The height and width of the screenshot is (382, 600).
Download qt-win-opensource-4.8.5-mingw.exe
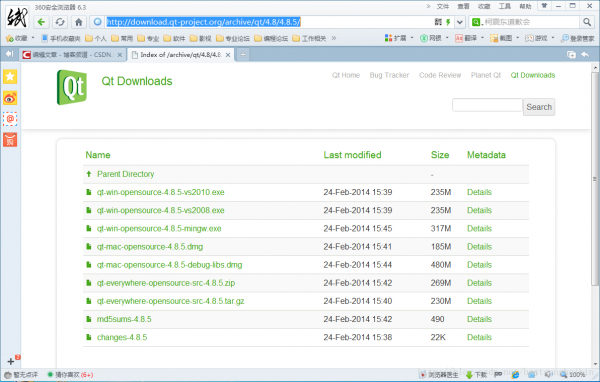point(159,229)
